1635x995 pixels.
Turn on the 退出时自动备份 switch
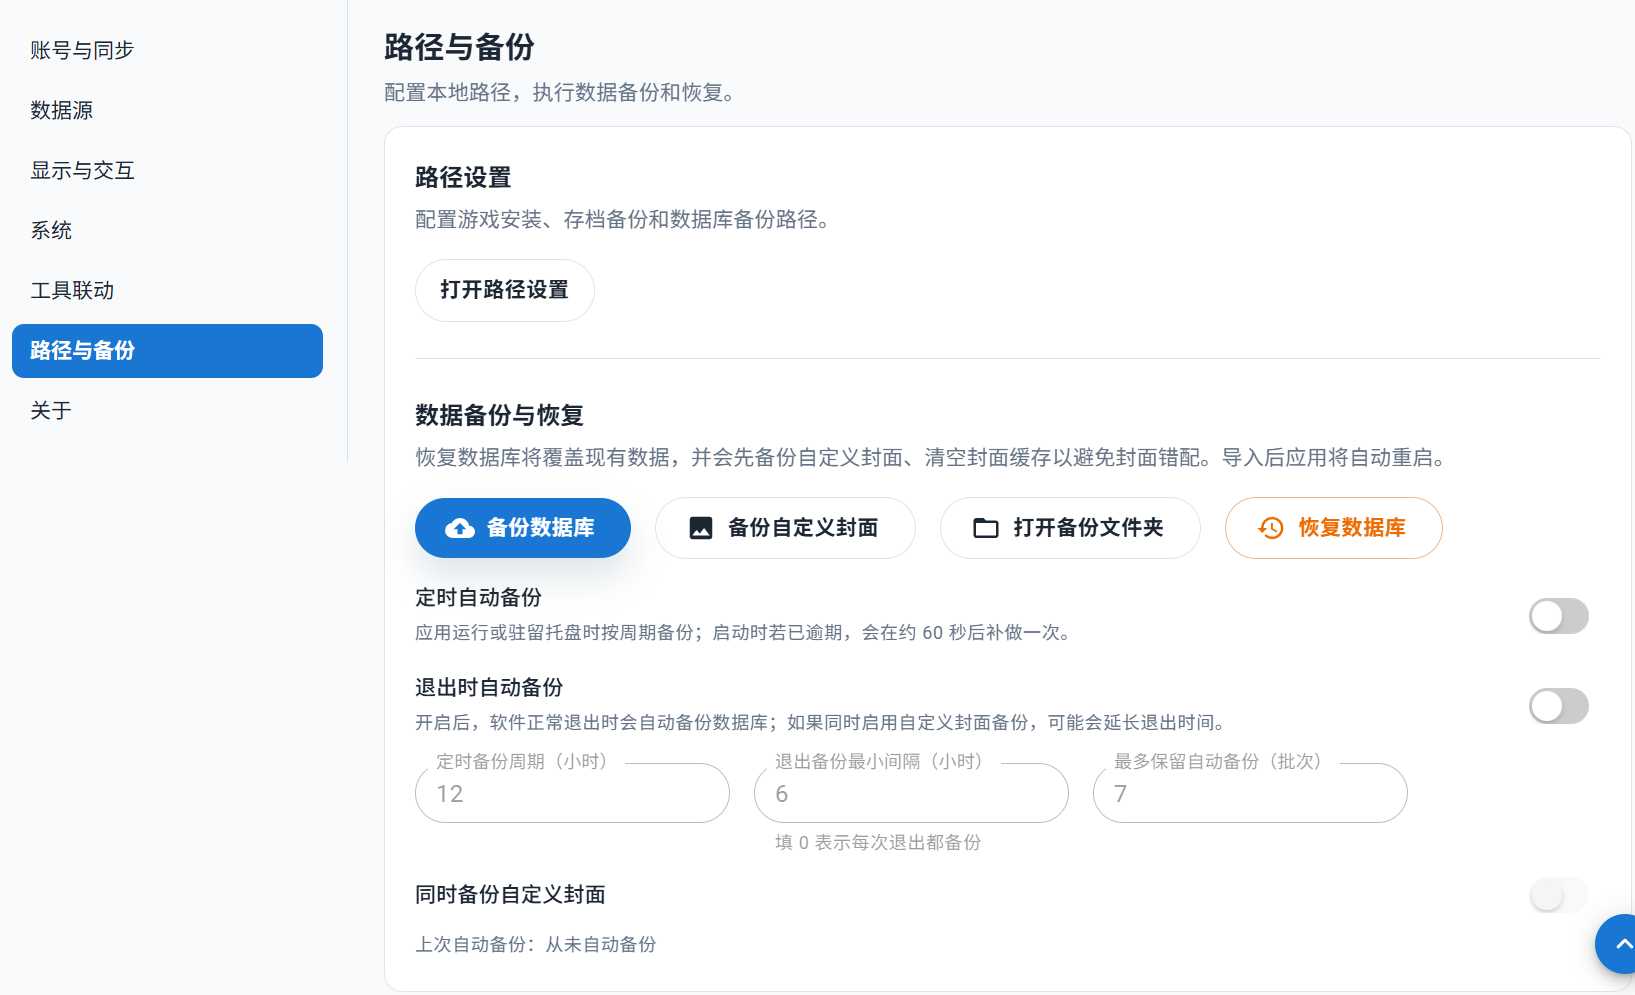[x=1558, y=706]
